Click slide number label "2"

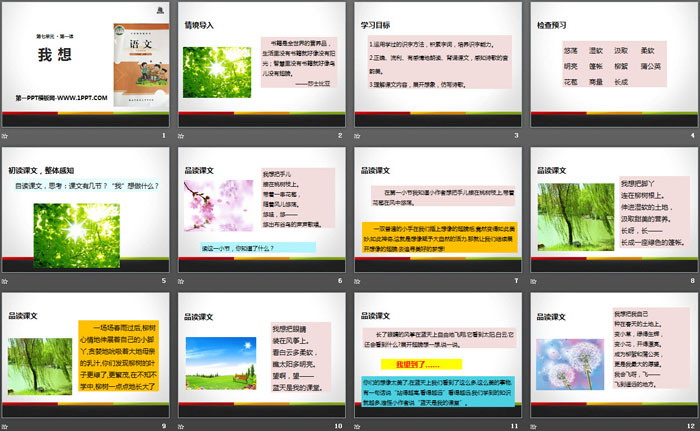point(340,135)
